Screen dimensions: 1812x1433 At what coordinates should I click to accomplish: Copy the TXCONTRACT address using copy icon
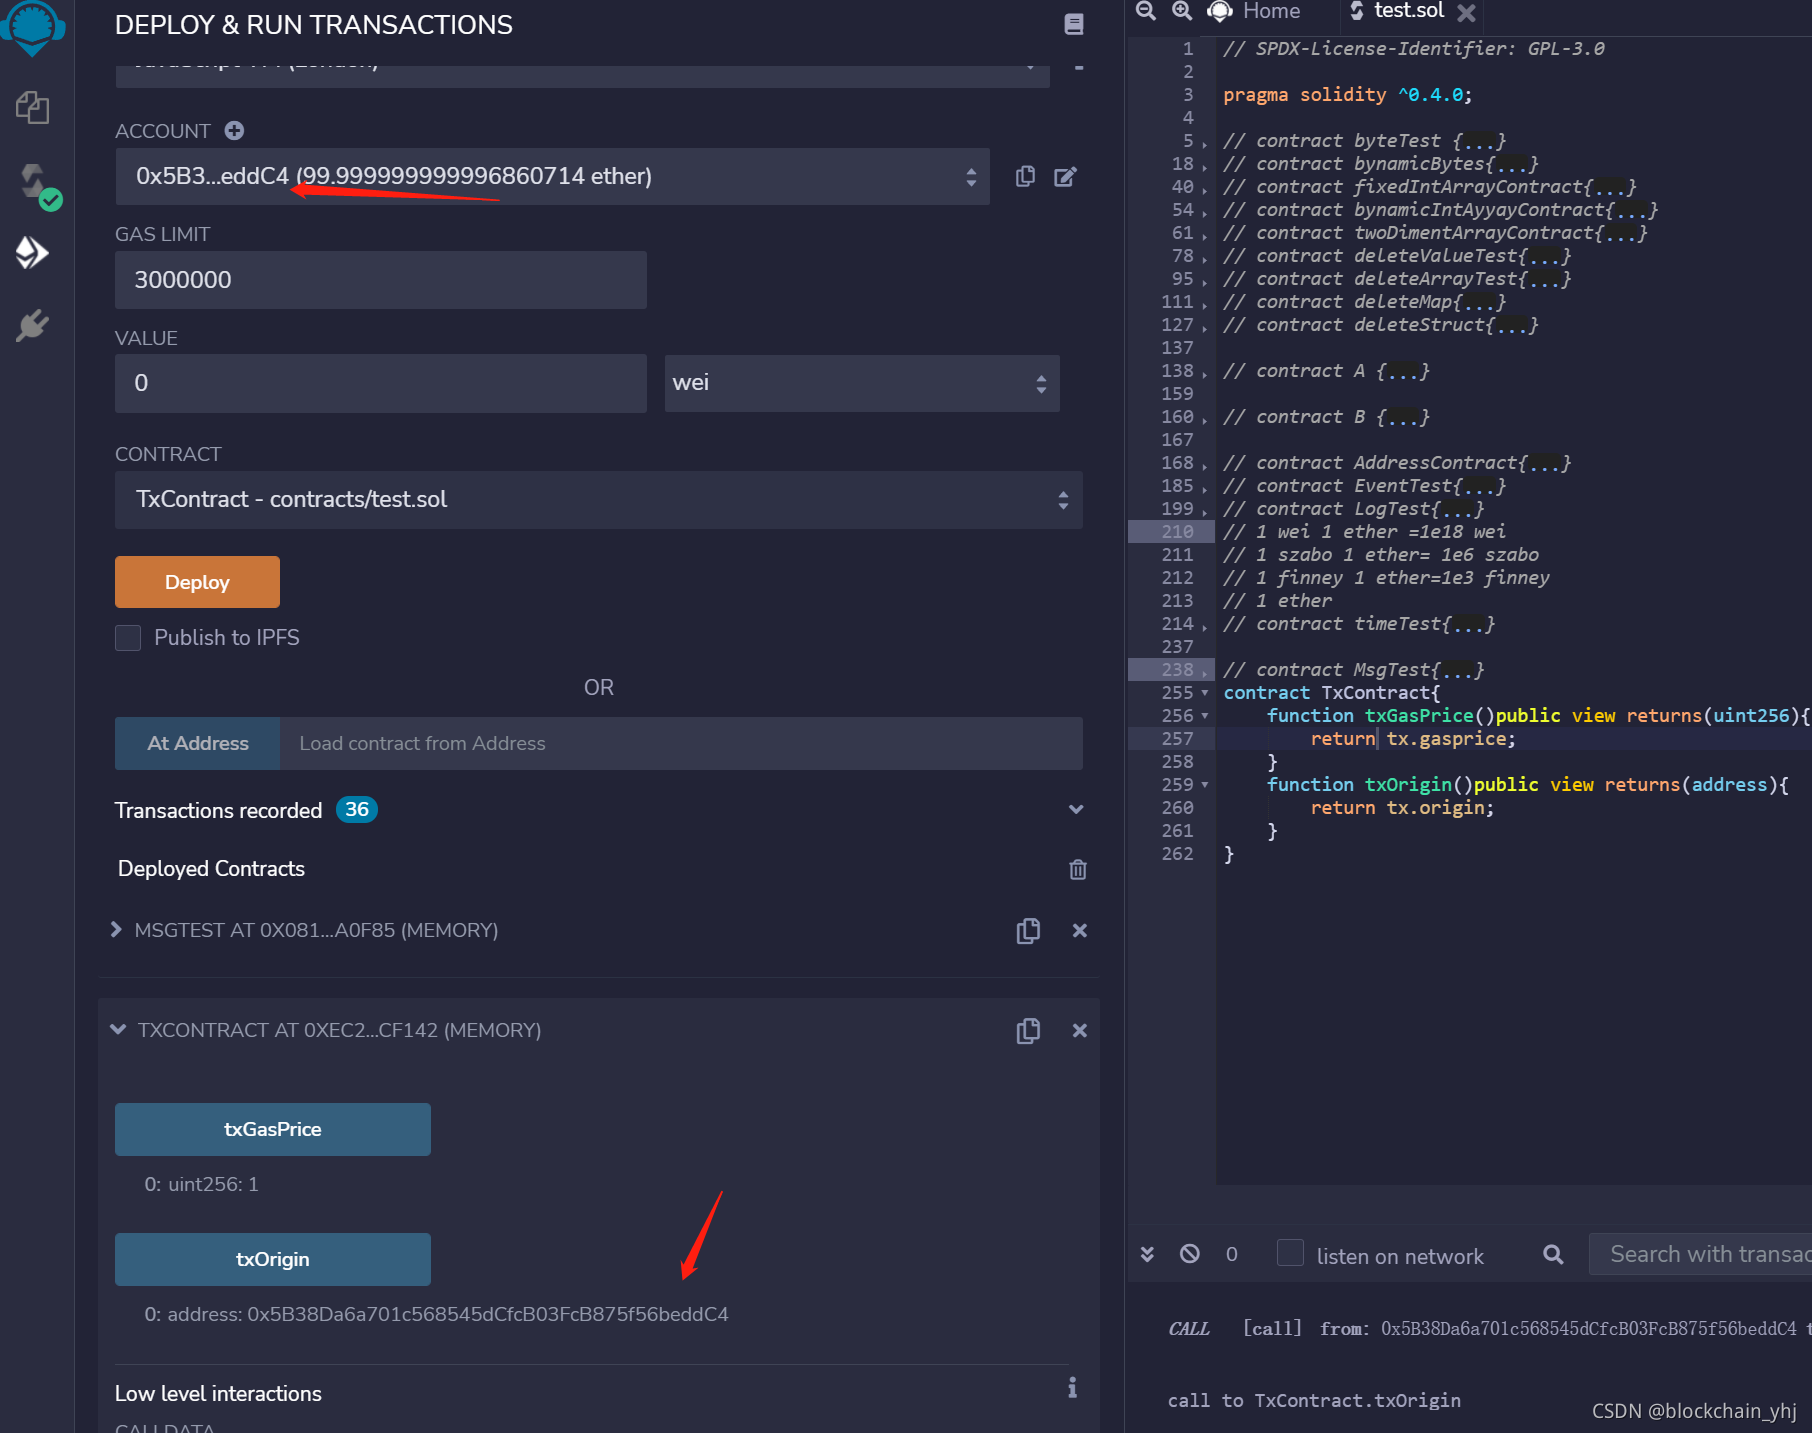tap(1028, 1031)
